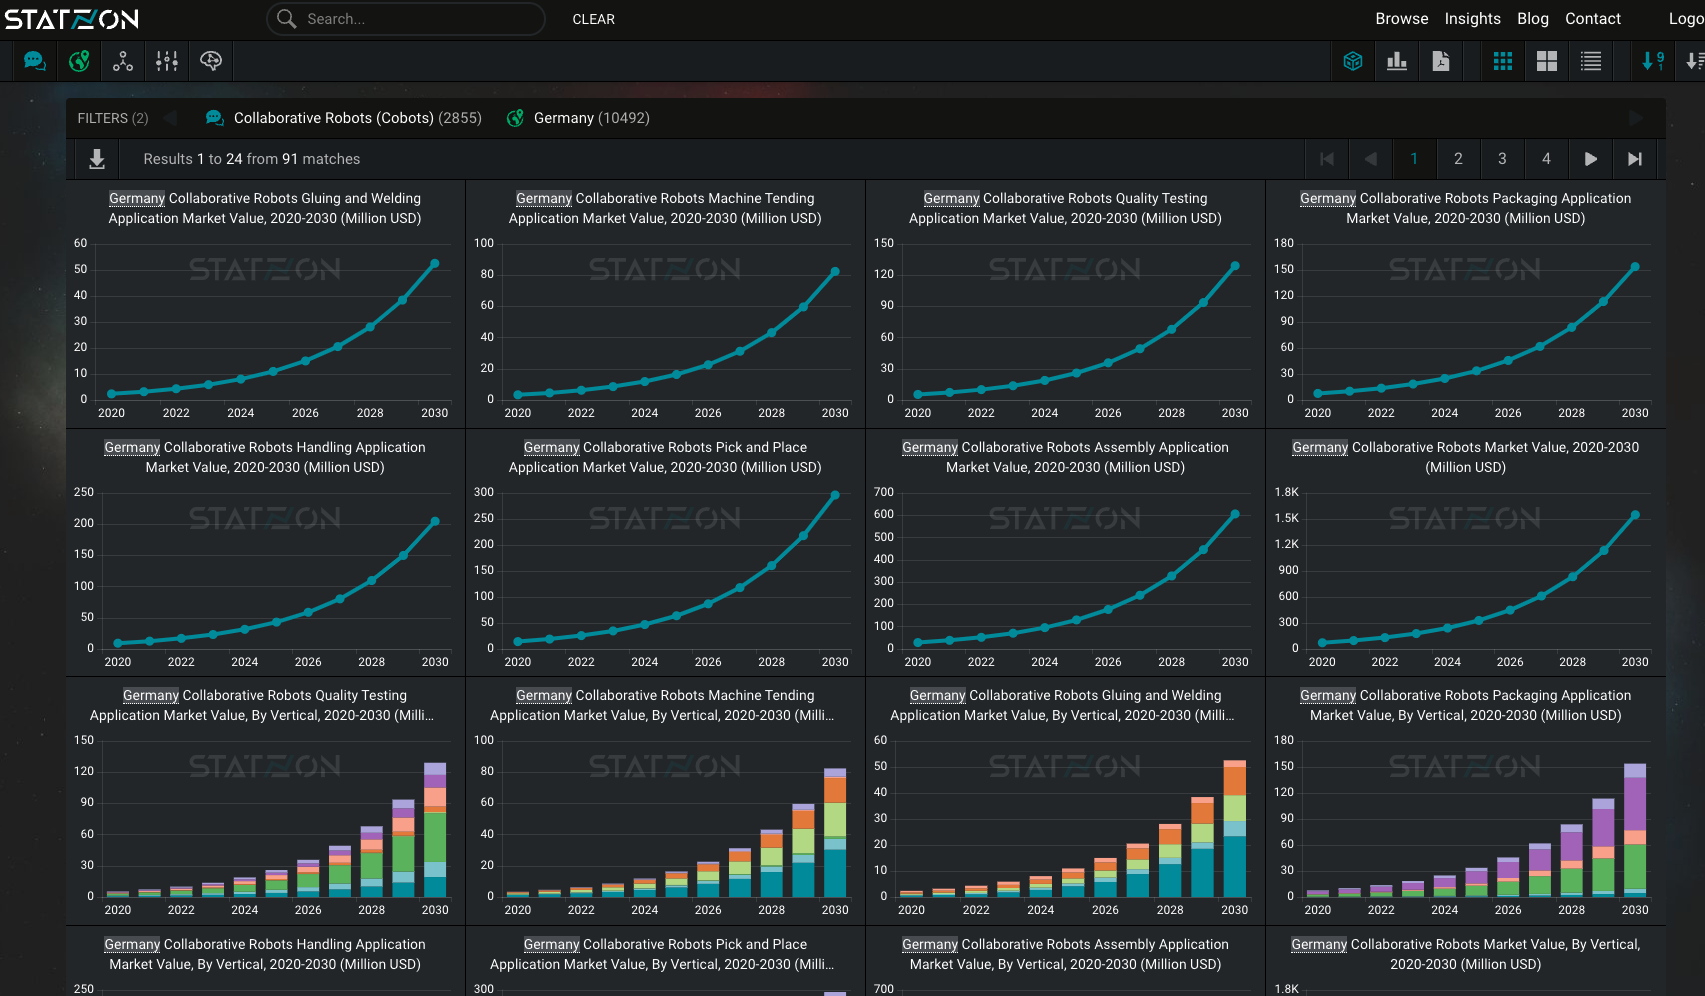Expand filter bar with the right arrow
Viewport: 1705px width, 996px height.
coord(1636,118)
